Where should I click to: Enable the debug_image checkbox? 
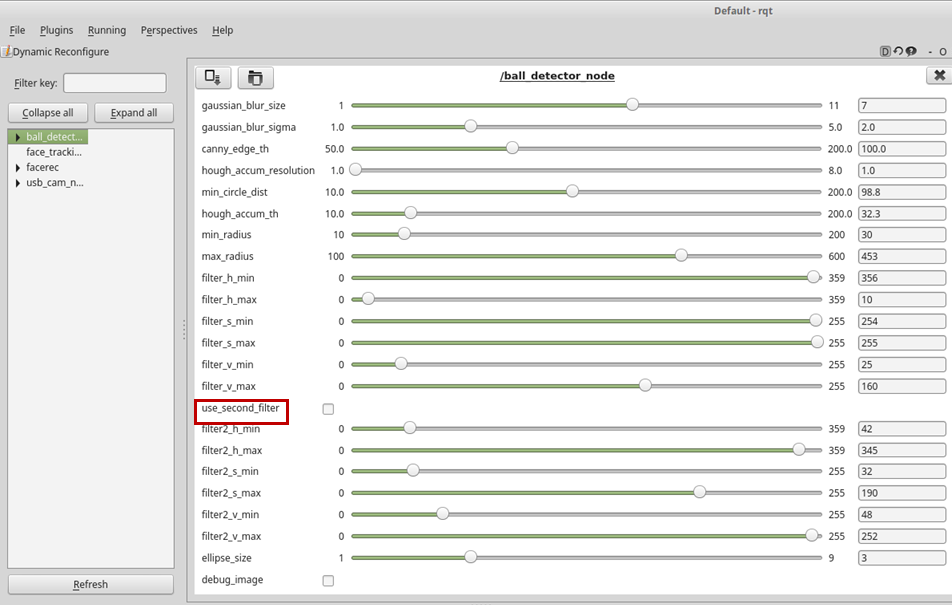pos(328,581)
